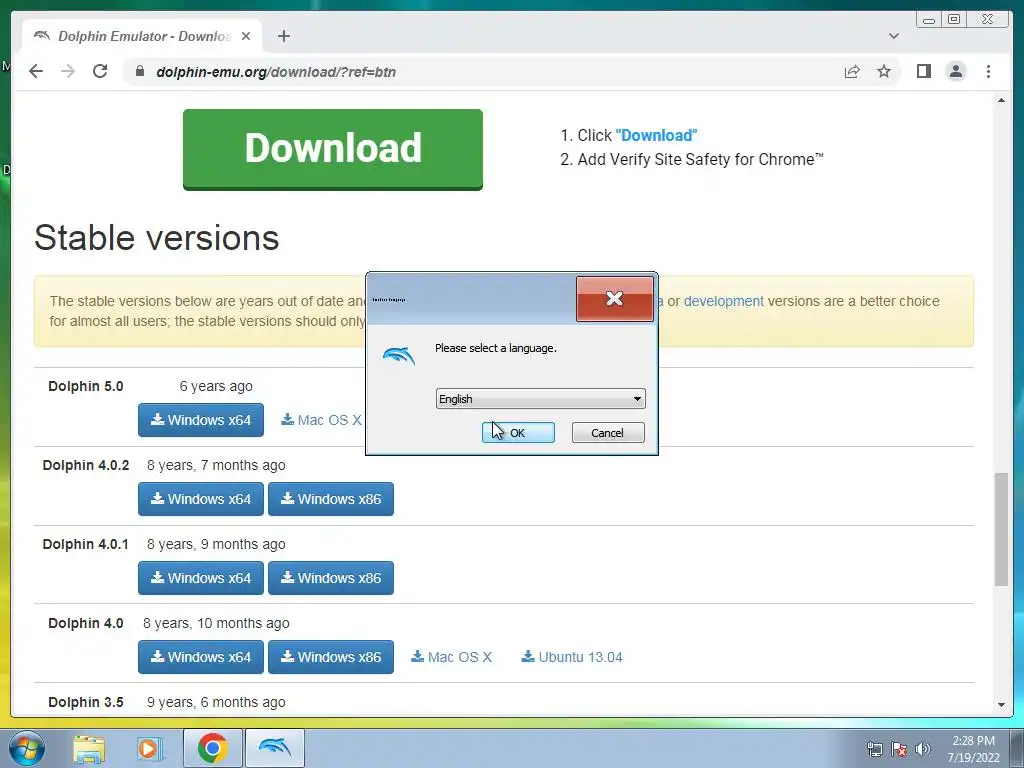Open Dolphin 4.0 Mac OS X link
The width and height of the screenshot is (1024, 768).
coord(451,657)
